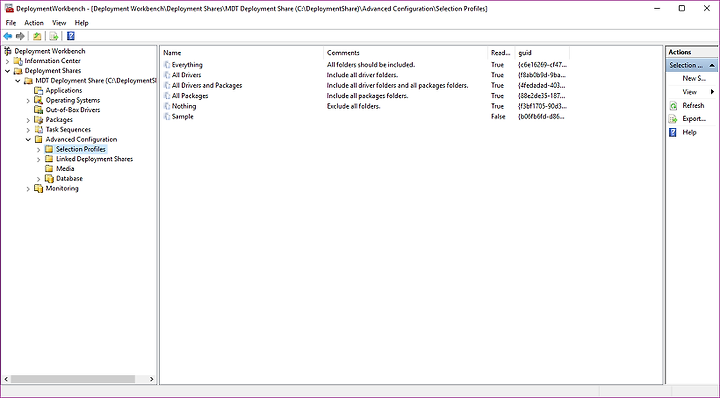Expand the Selection Profiles node
The height and width of the screenshot is (398, 720).
[39, 150]
